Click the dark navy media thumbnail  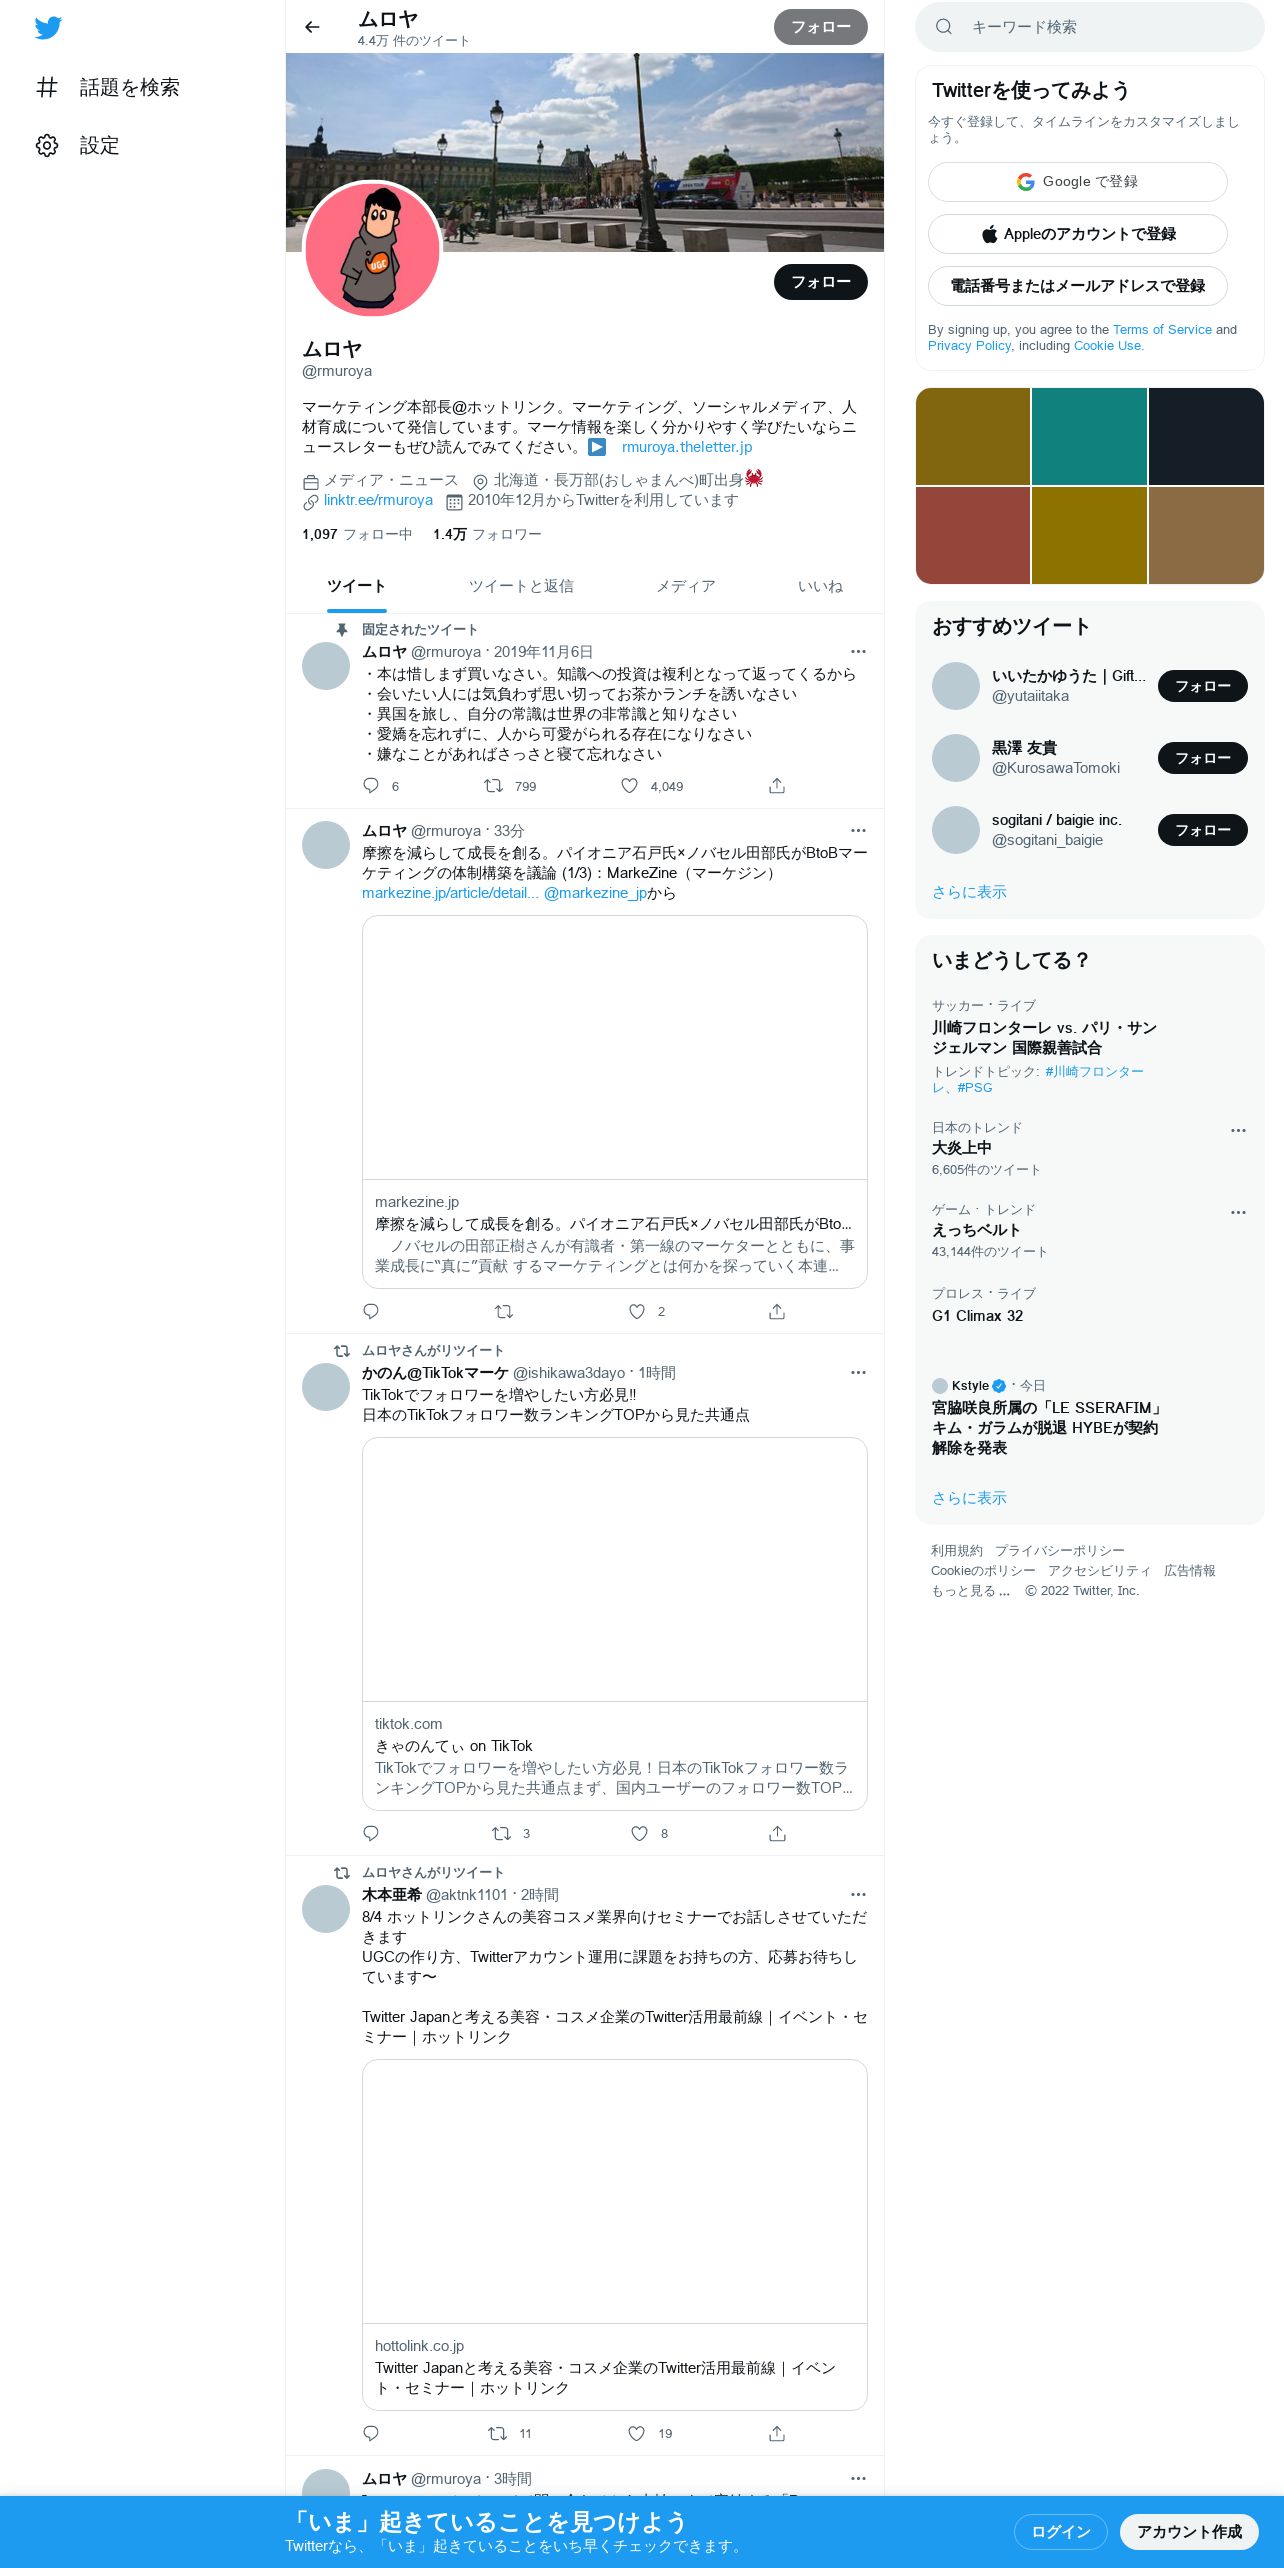[x=1206, y=436]
